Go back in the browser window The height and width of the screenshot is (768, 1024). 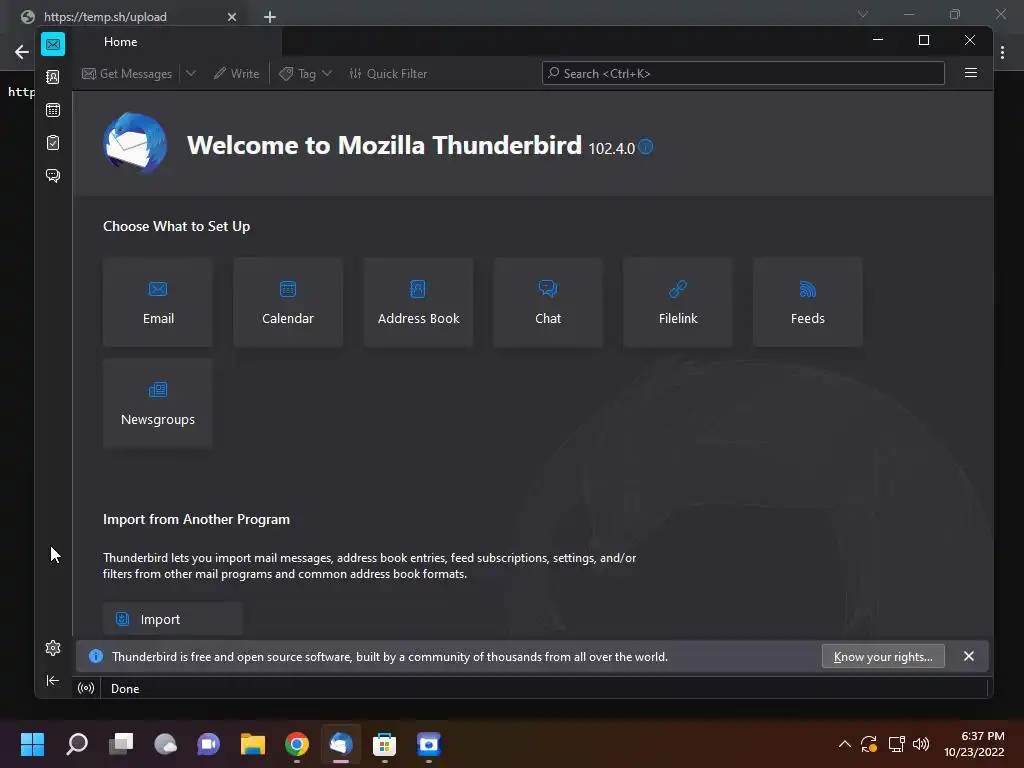[x=22, y=52]
